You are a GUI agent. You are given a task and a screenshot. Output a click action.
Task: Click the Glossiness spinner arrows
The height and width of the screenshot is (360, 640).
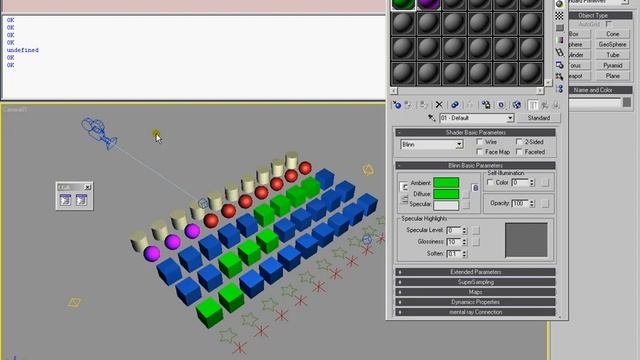(464, 242)
